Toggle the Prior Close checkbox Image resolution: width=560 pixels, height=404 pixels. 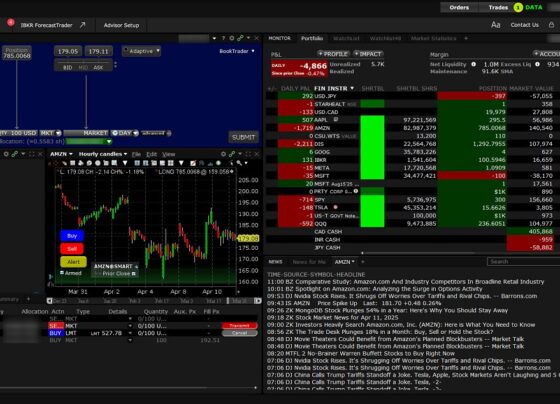[x=134, y=274]
